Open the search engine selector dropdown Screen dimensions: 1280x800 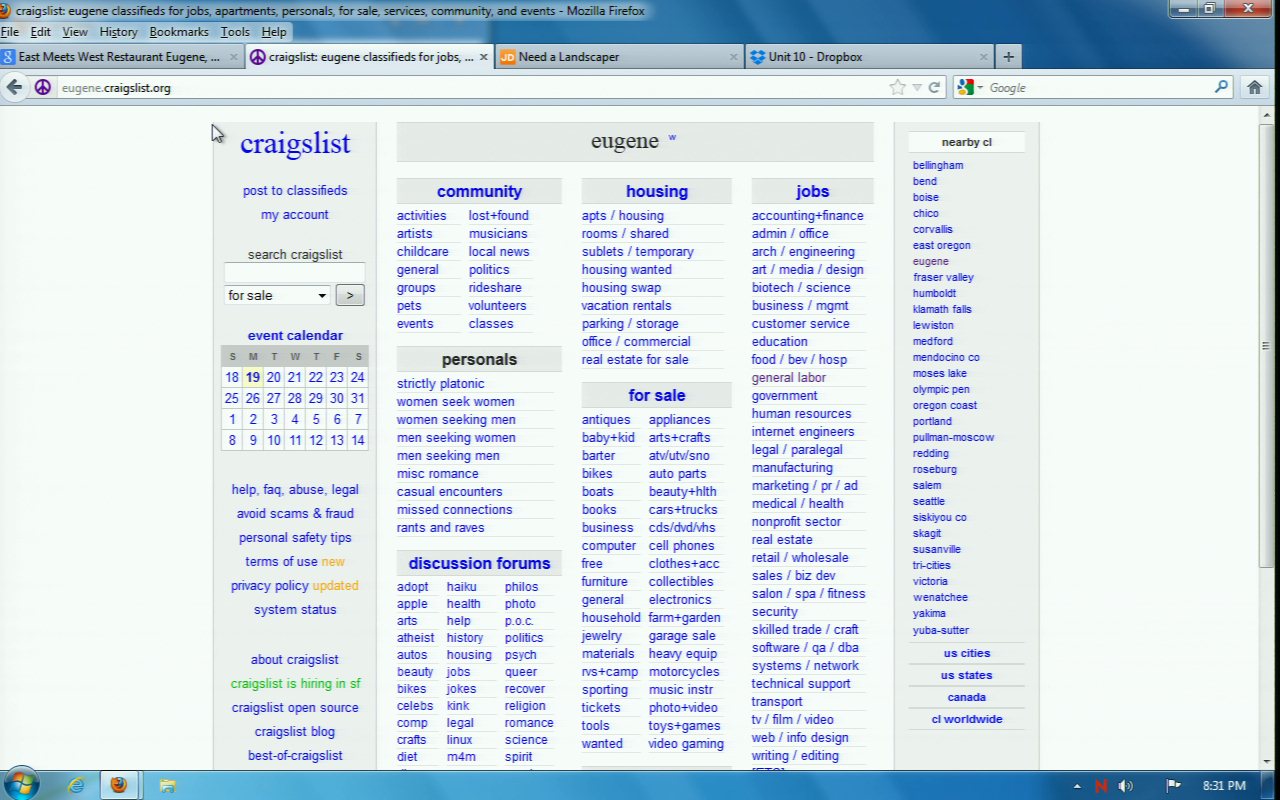970,88
